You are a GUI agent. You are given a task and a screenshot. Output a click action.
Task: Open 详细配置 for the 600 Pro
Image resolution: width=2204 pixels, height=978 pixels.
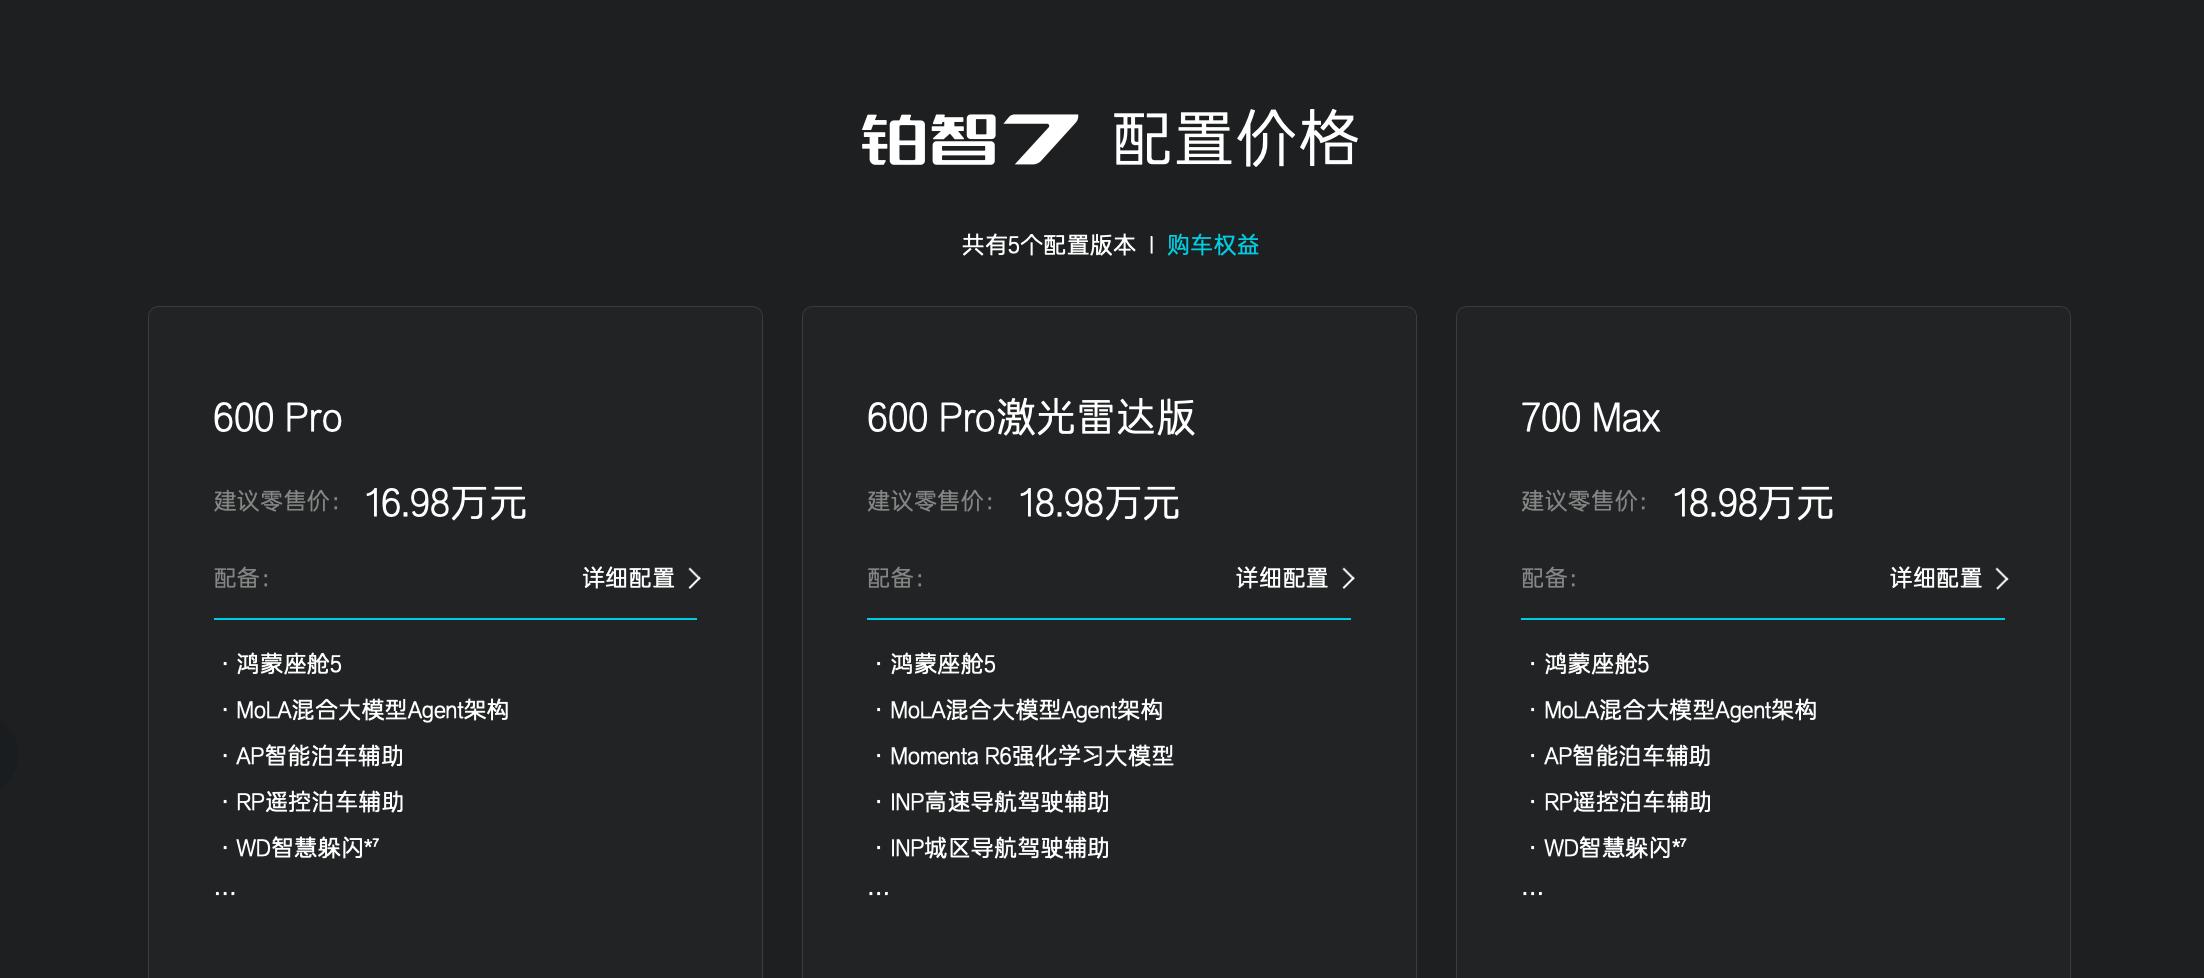pyautogui.click(x=642, y=578)
